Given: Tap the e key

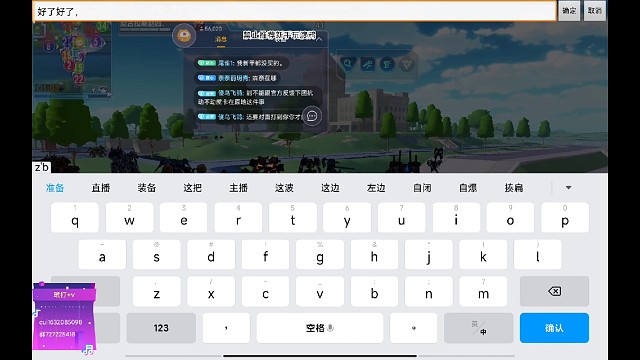Looking at the screenshot, I should (184, 218).
